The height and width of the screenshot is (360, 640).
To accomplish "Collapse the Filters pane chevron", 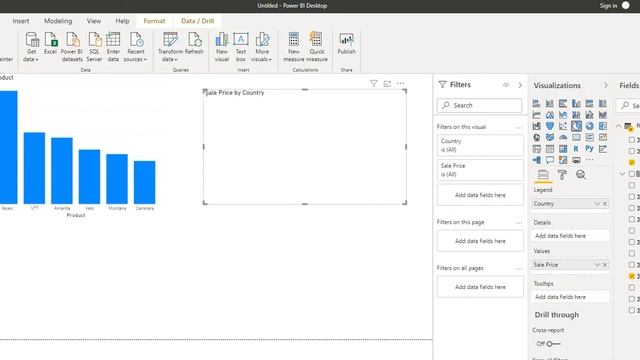I will [x=520, y=85].
